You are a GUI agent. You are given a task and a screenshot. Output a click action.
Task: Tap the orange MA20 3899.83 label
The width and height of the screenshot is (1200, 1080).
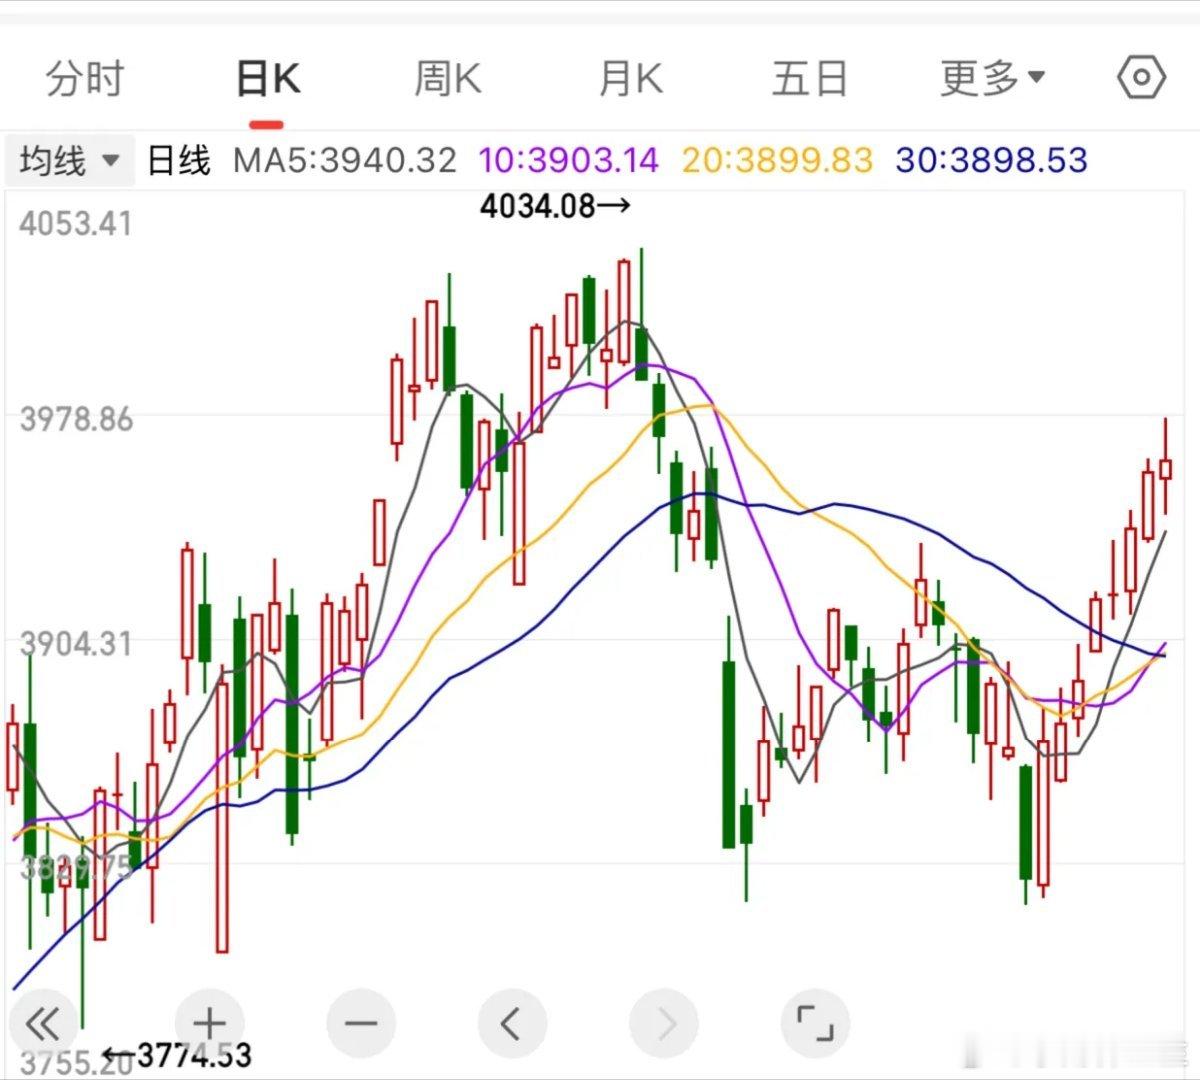click(777, 160)
